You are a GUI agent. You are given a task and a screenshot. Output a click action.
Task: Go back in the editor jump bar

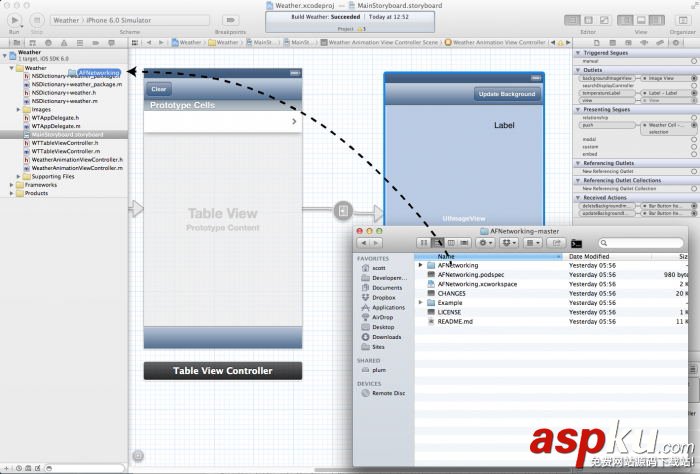(149, 43)
